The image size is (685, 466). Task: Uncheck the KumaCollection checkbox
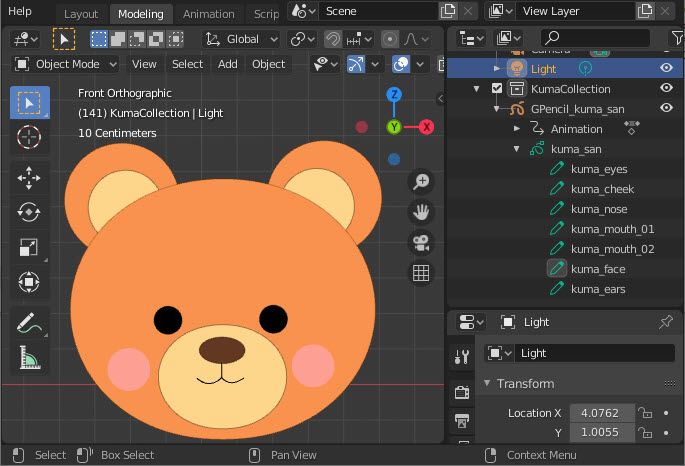(497, 89)
